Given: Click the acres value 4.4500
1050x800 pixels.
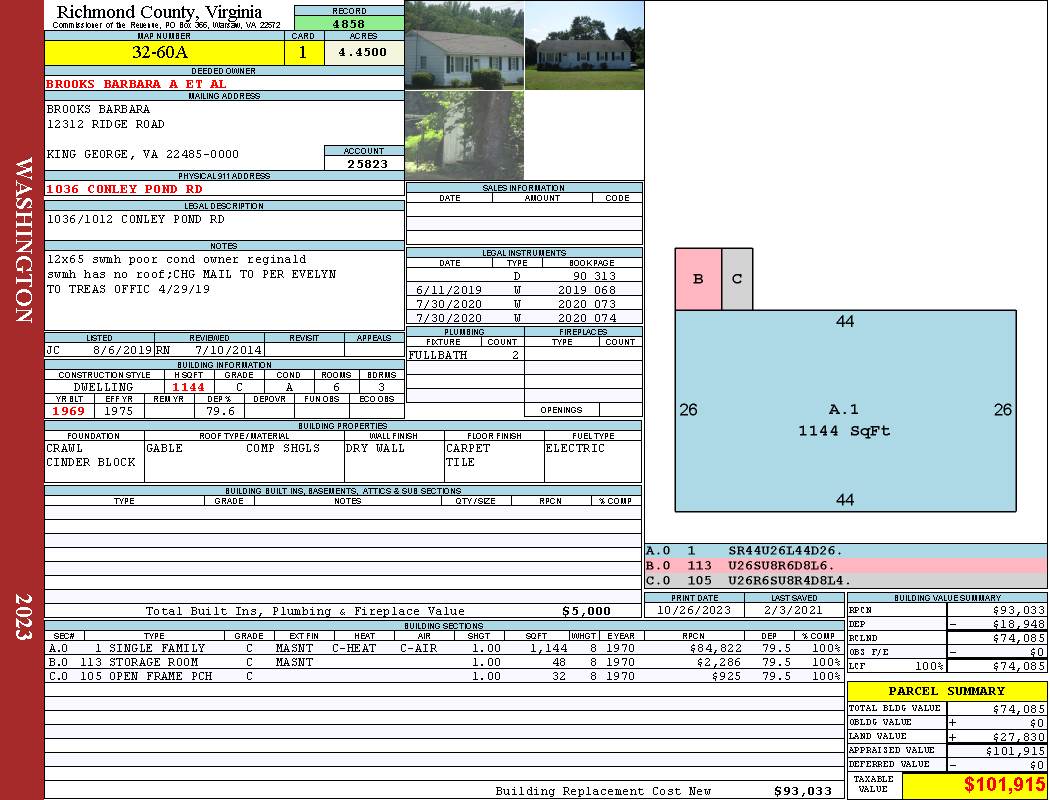Looking at the screenshot, I should [x=362, y=53].
